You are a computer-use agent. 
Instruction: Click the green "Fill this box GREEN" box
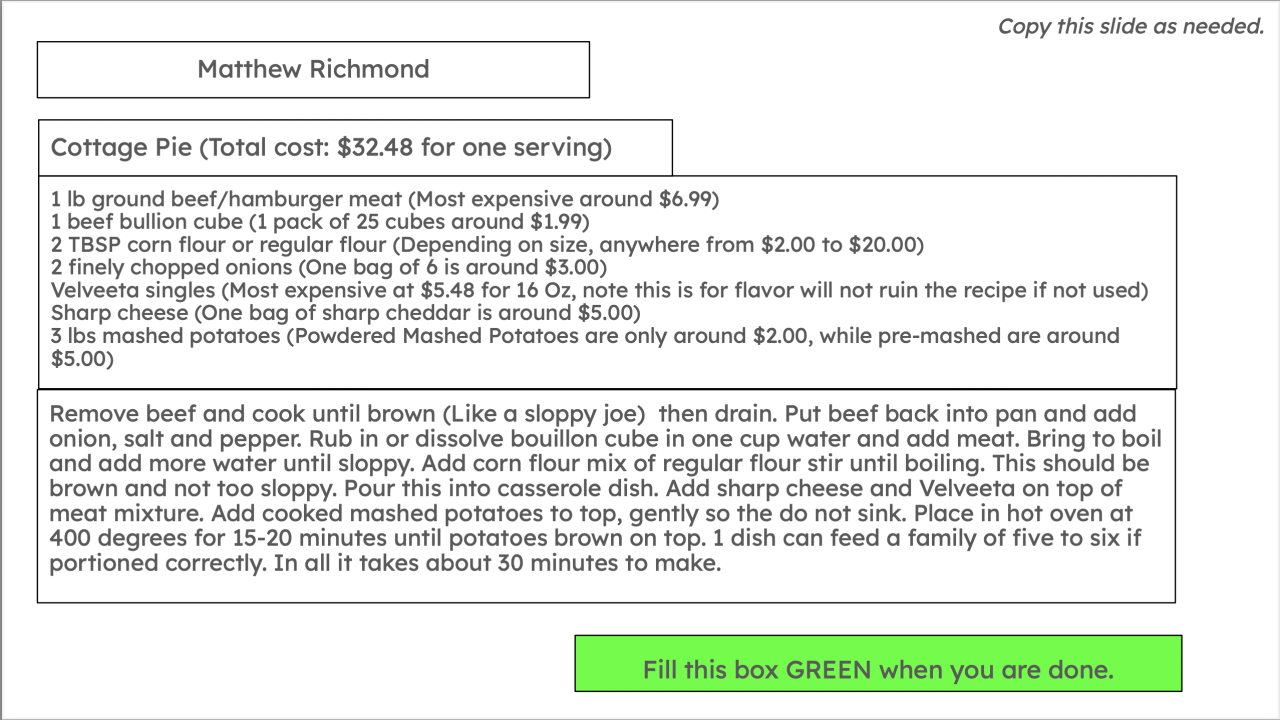[x=878, y=664]
